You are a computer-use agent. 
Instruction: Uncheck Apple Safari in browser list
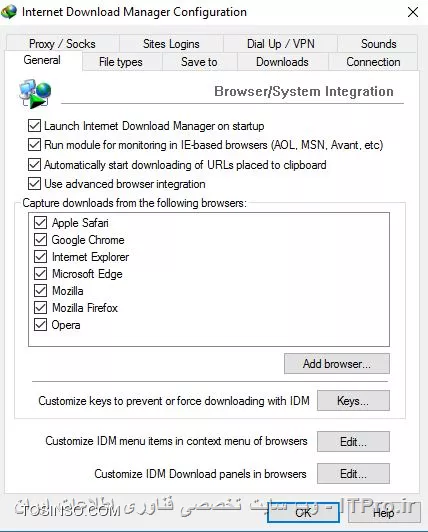(x=40, y=223)
